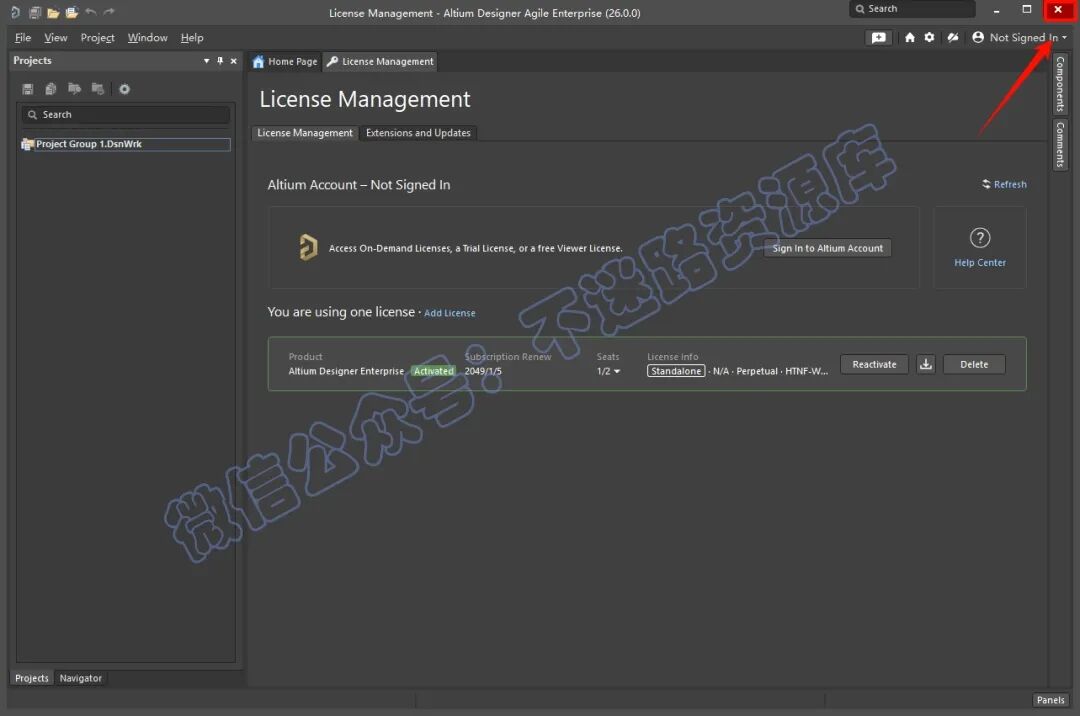Viewport: 1080px width, 716px height.
Task: Switch to the Home Page document tab
Action: 285,61
